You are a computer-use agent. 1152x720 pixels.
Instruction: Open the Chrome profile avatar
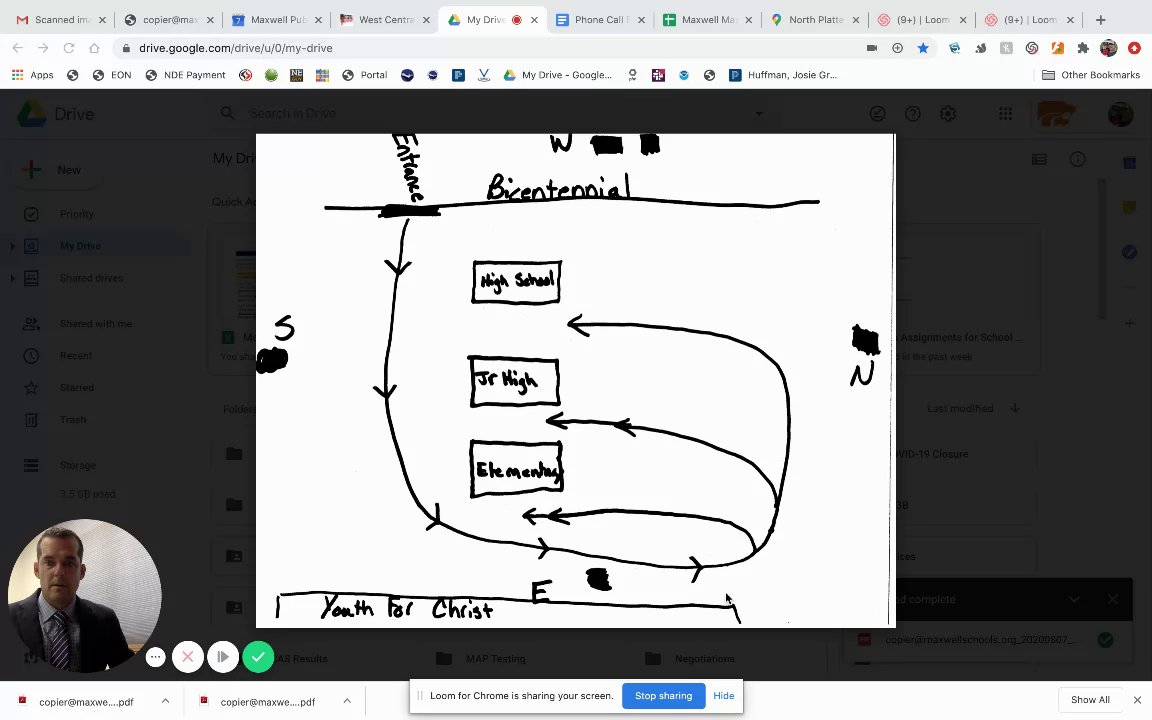1109,48
